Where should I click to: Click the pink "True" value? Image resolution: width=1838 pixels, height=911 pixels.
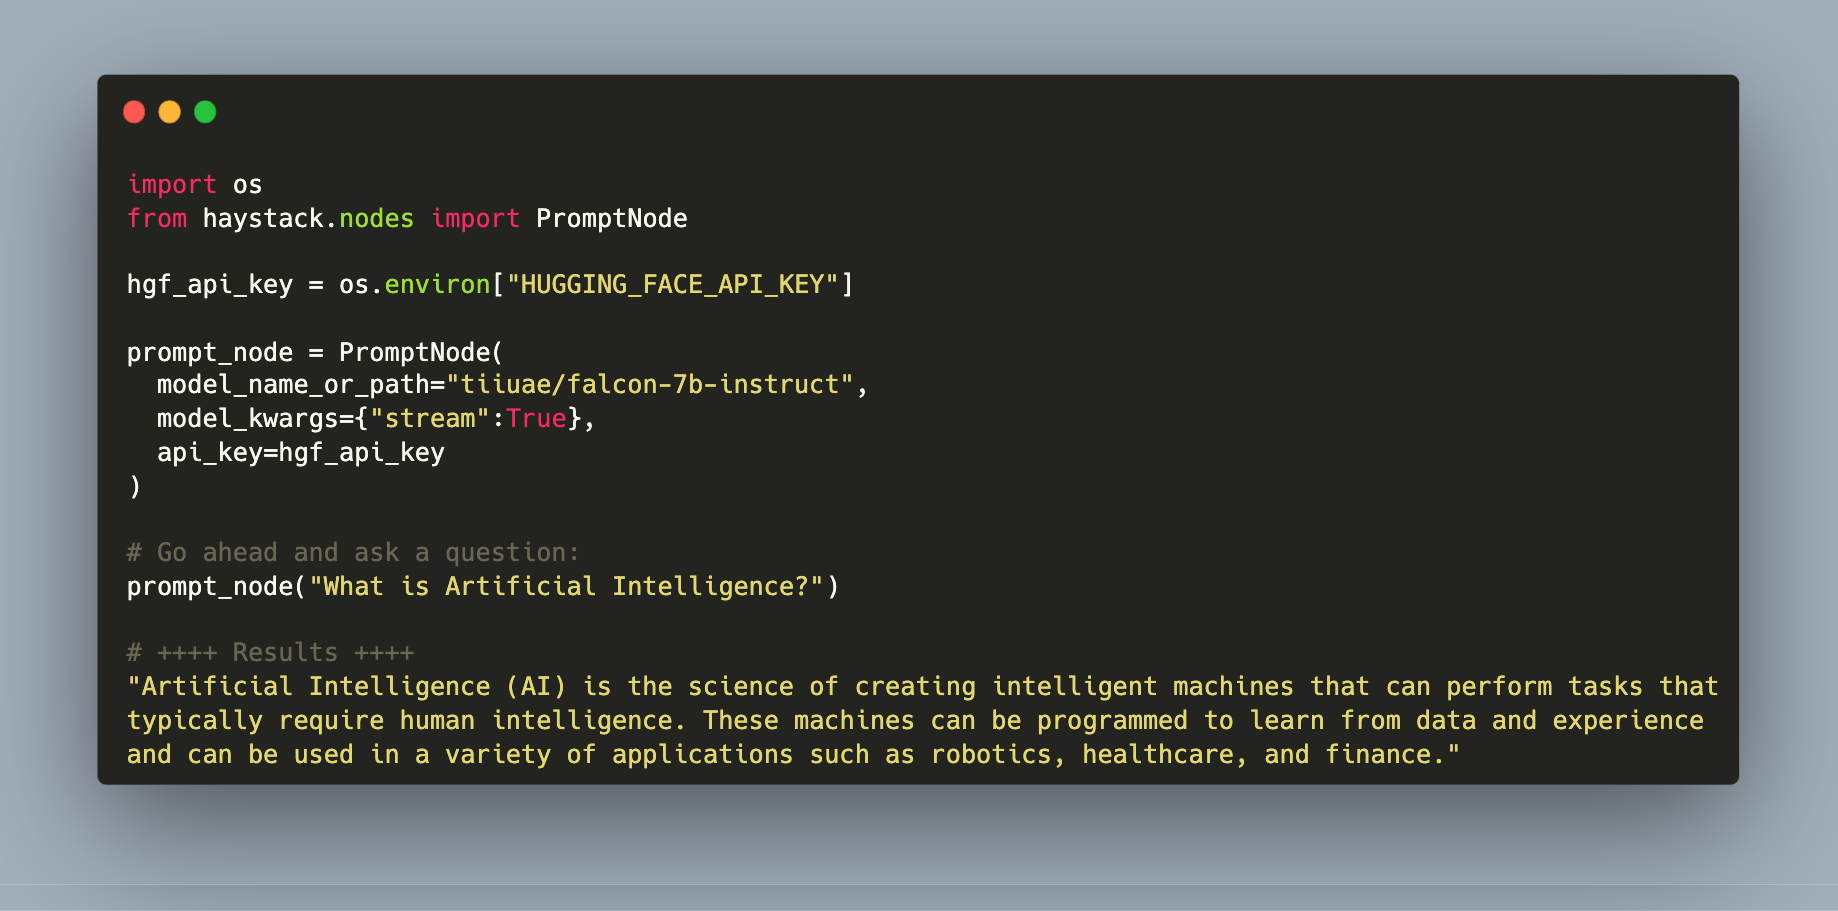click(536, 419)
